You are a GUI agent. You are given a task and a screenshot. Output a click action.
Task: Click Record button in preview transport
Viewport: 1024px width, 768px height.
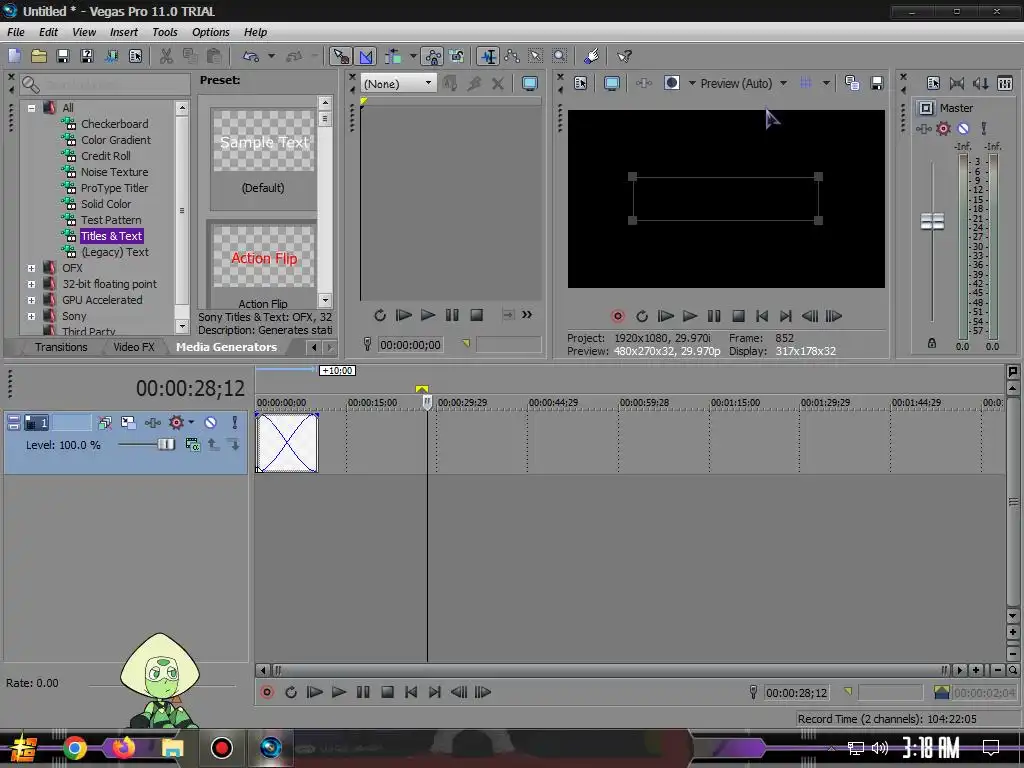coord(617,316)
